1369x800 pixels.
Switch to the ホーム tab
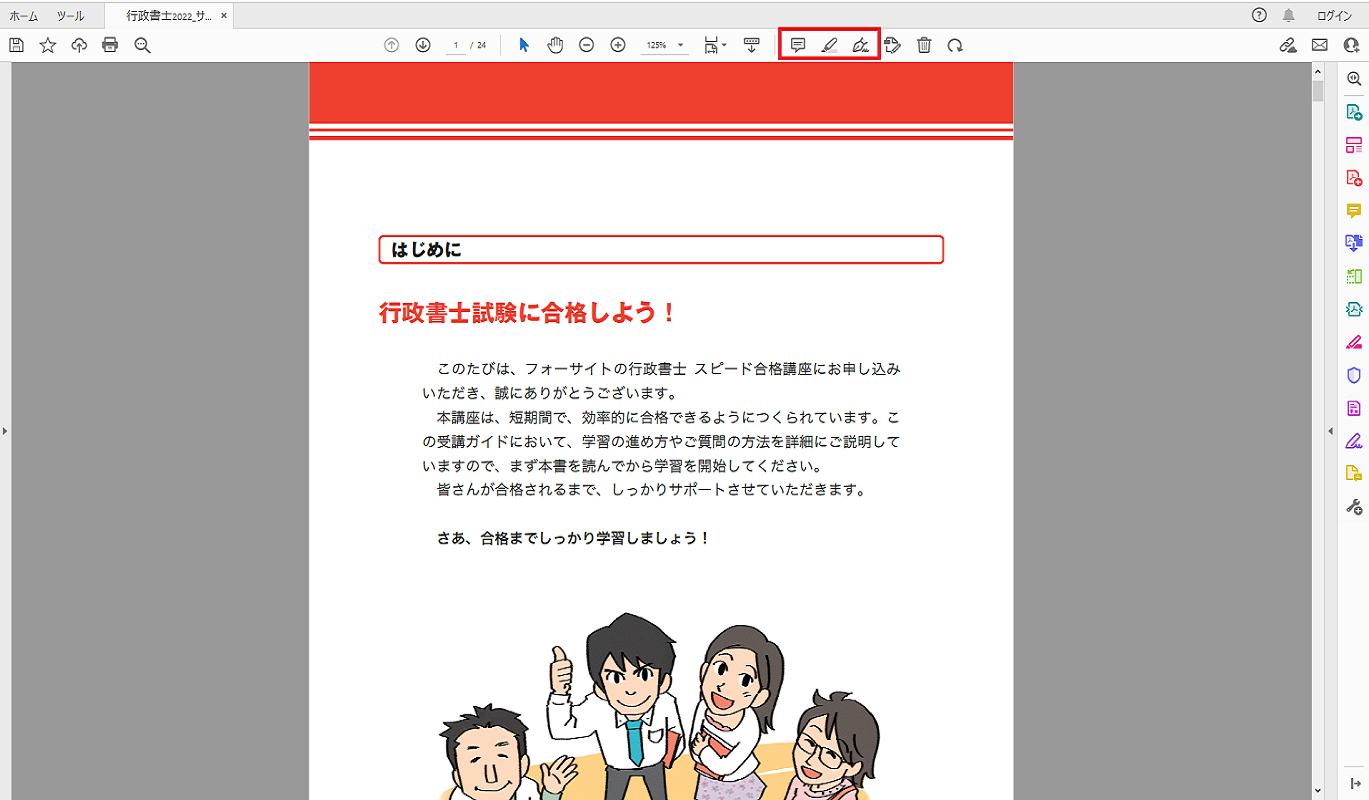tap(24, 16)
